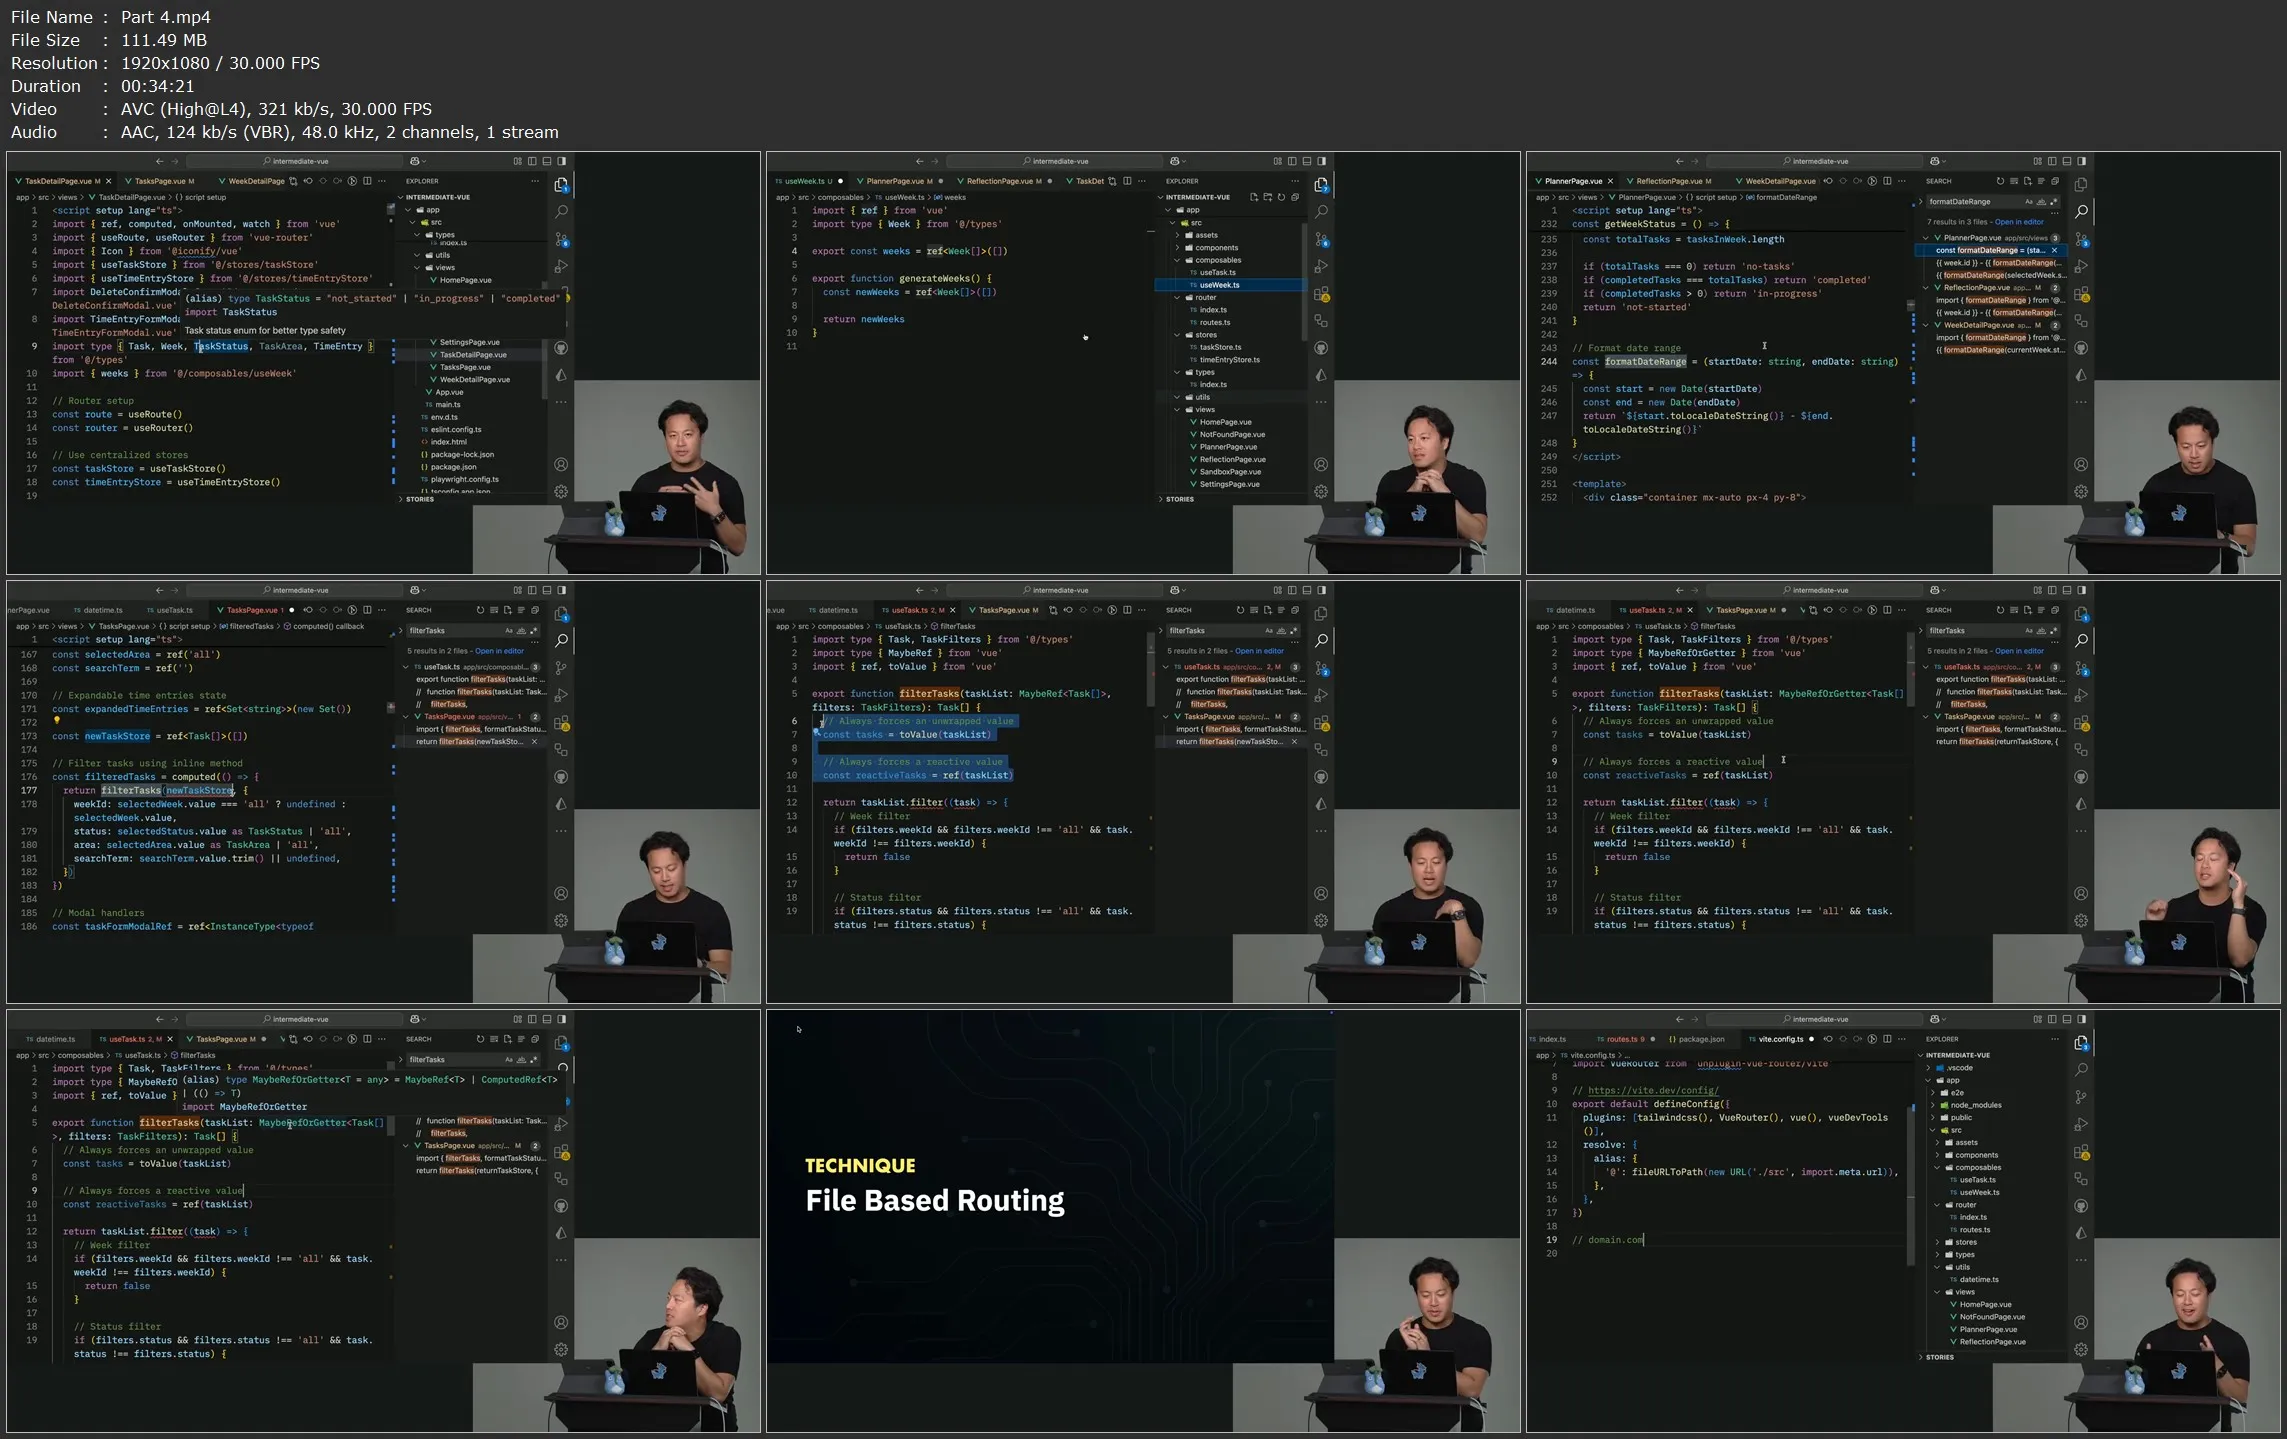Image resolution: width=2287 pixels, height=1439 pixels.
Task: Toggle Match Case in TasksPage.vue newTaskStore thumbnail
Action: coord(509,631)
